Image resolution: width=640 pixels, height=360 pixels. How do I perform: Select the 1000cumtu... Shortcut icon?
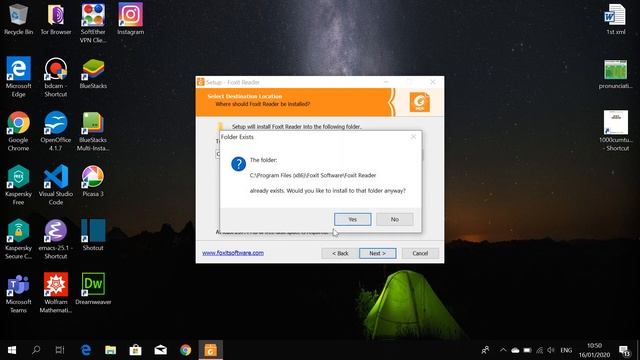click(x=616, y=131)
